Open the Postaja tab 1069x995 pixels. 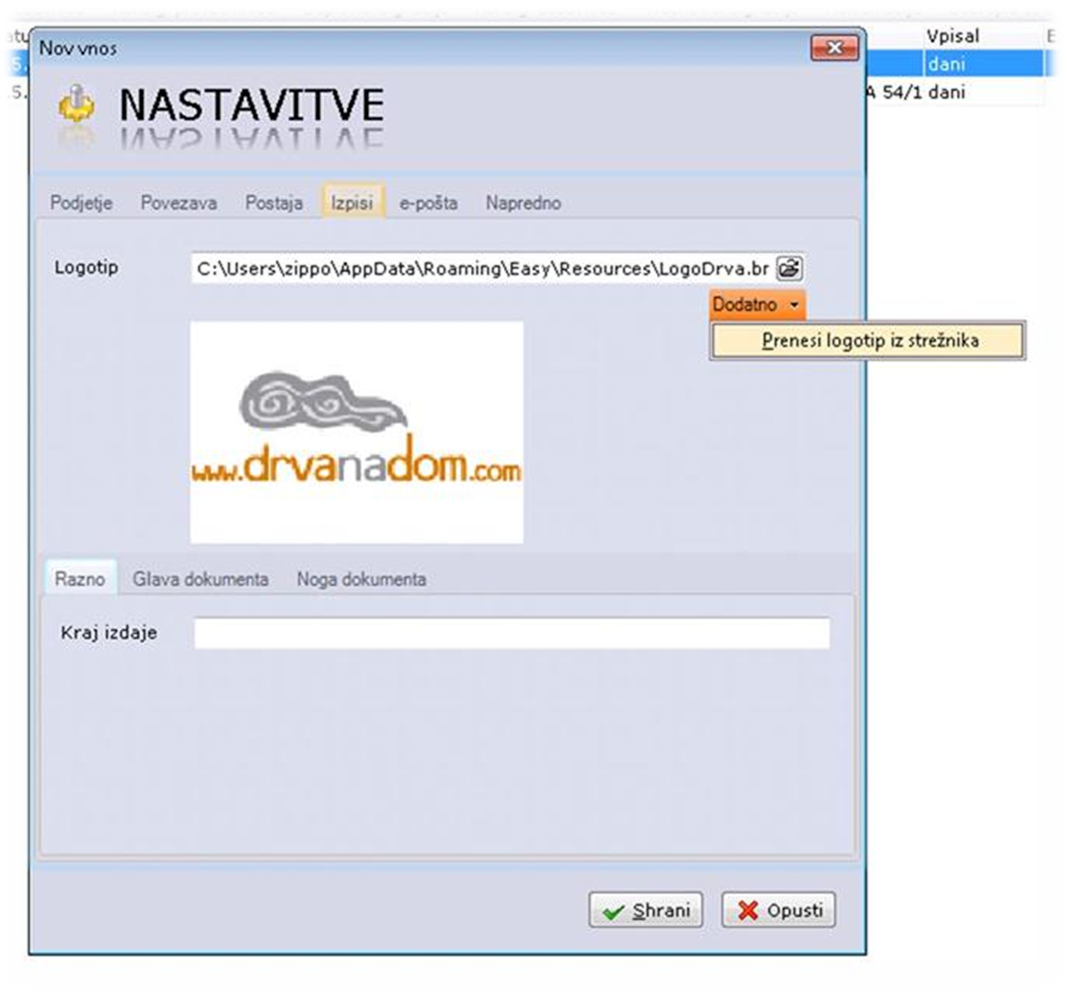(x=274, y=203)
